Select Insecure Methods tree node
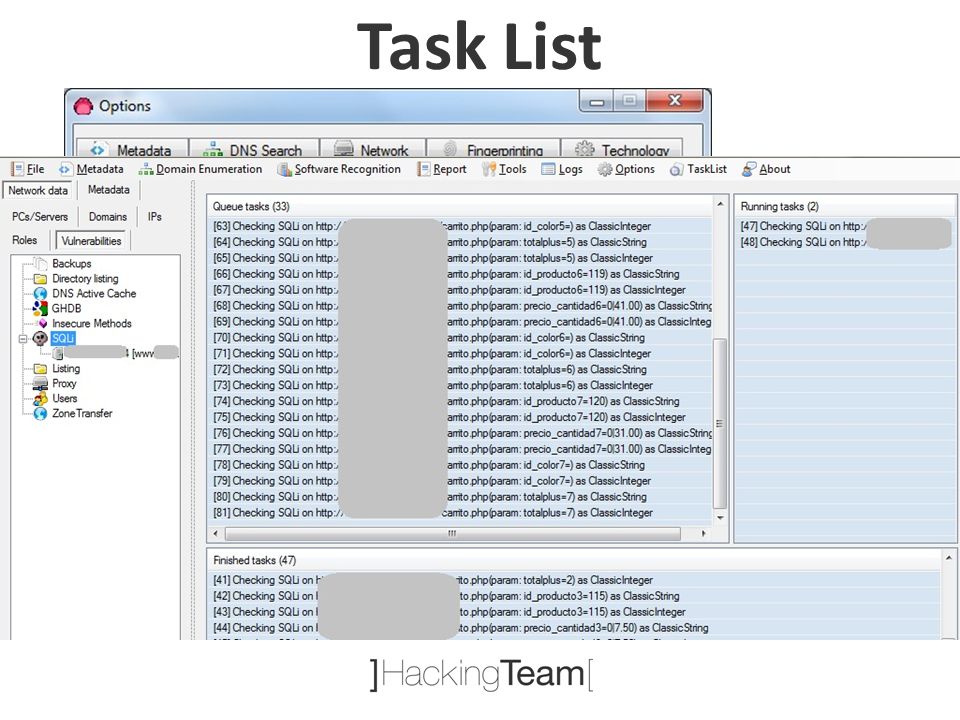This screenshot has height=720, width=960. [x=92, y=323]
